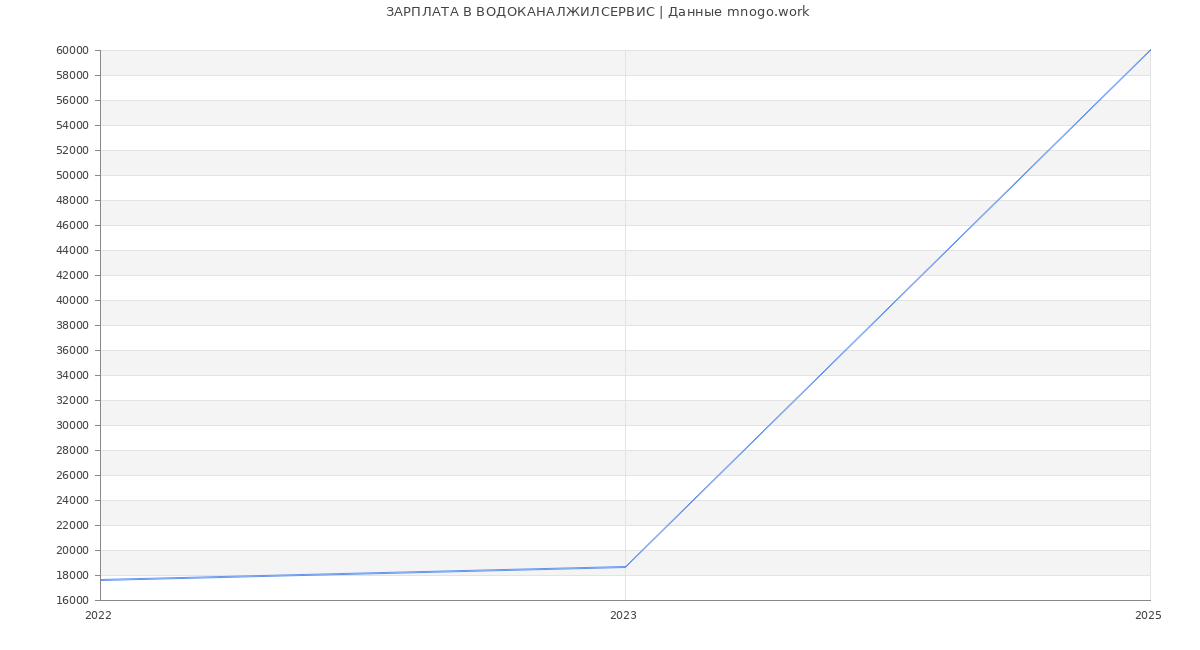Screen dimensions: 1200x650
Task: Click the line's data point at 2023
Action: [625, 567]
